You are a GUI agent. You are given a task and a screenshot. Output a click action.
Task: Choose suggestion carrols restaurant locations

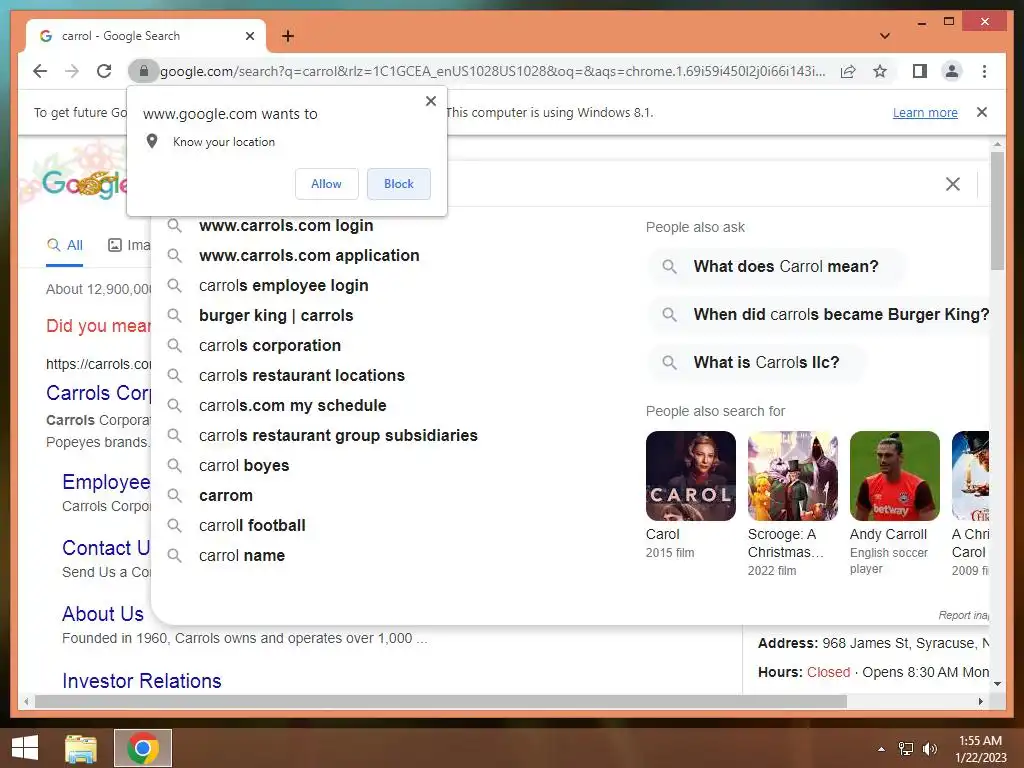[x=302, y=376]
